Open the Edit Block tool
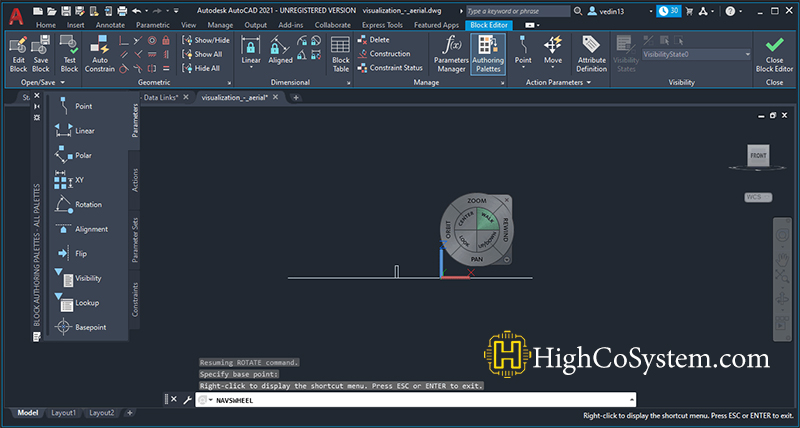This screenshot has width=800, height=428. (x=18, y=55)
